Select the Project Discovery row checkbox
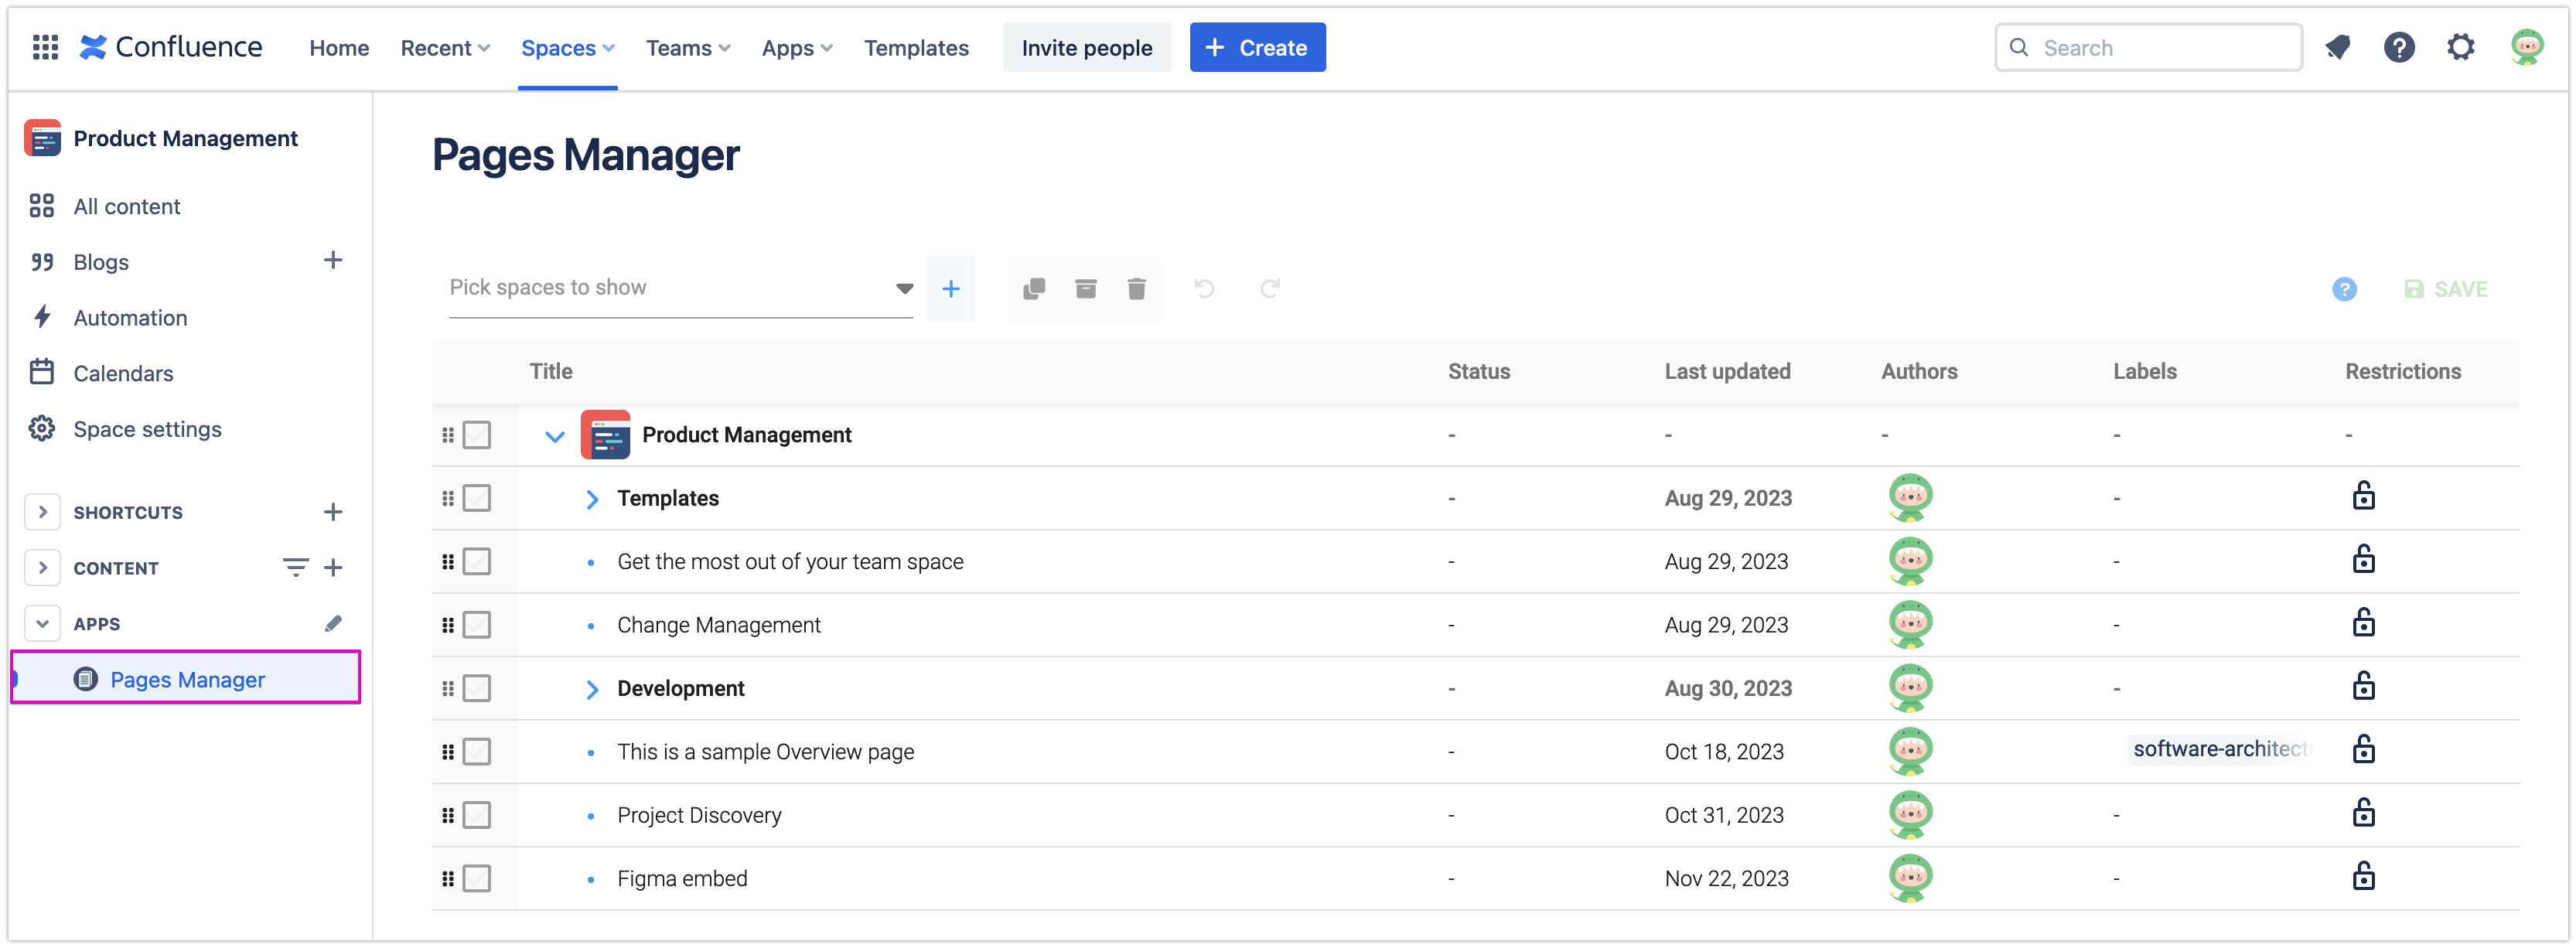Image resolution: width=2576 pixels, height=948 pixels. pos(477,815)
